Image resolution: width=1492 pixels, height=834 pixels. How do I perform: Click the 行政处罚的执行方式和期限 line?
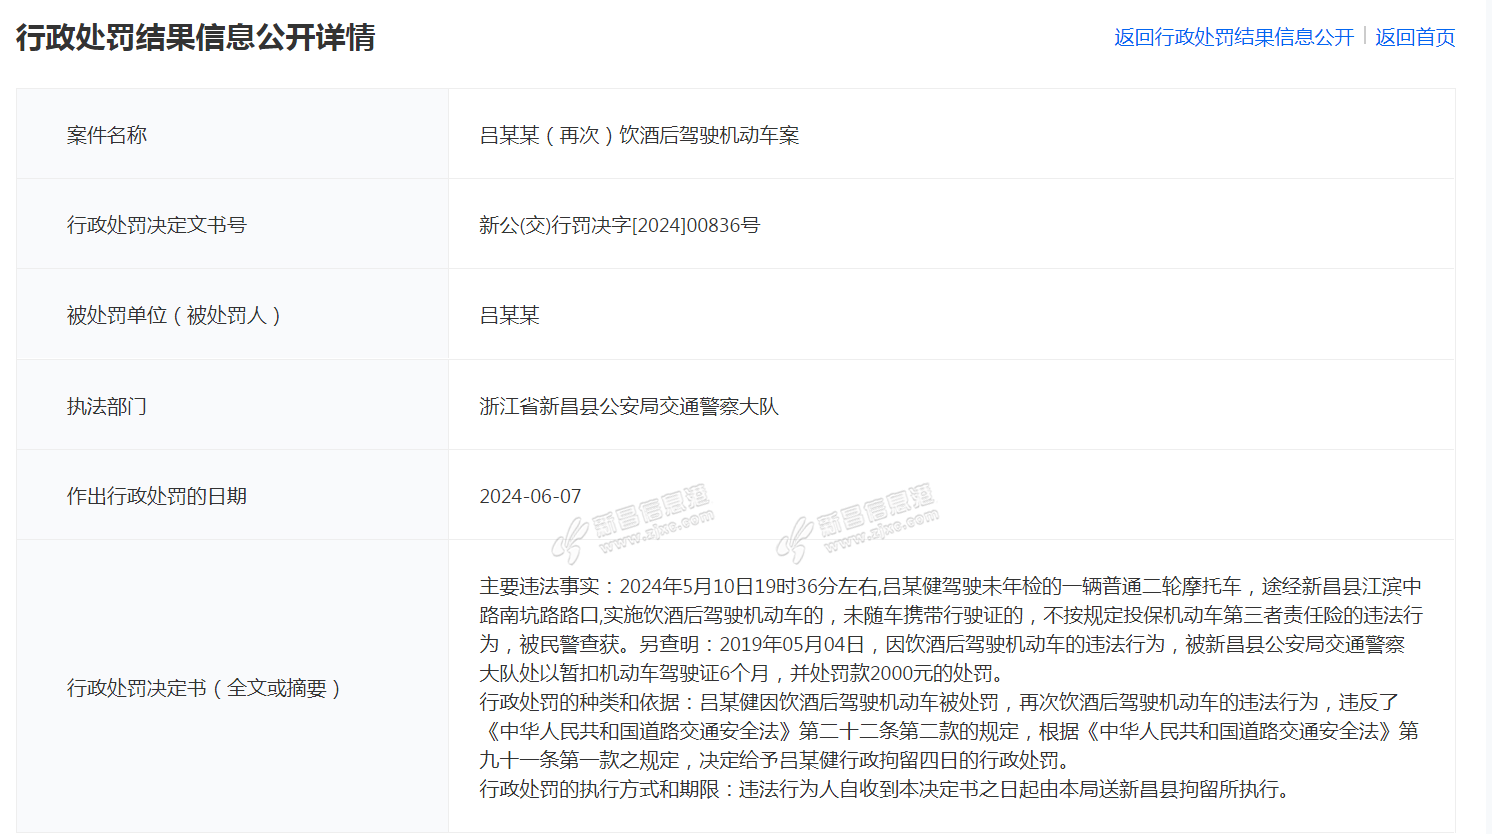click(884, 789)
